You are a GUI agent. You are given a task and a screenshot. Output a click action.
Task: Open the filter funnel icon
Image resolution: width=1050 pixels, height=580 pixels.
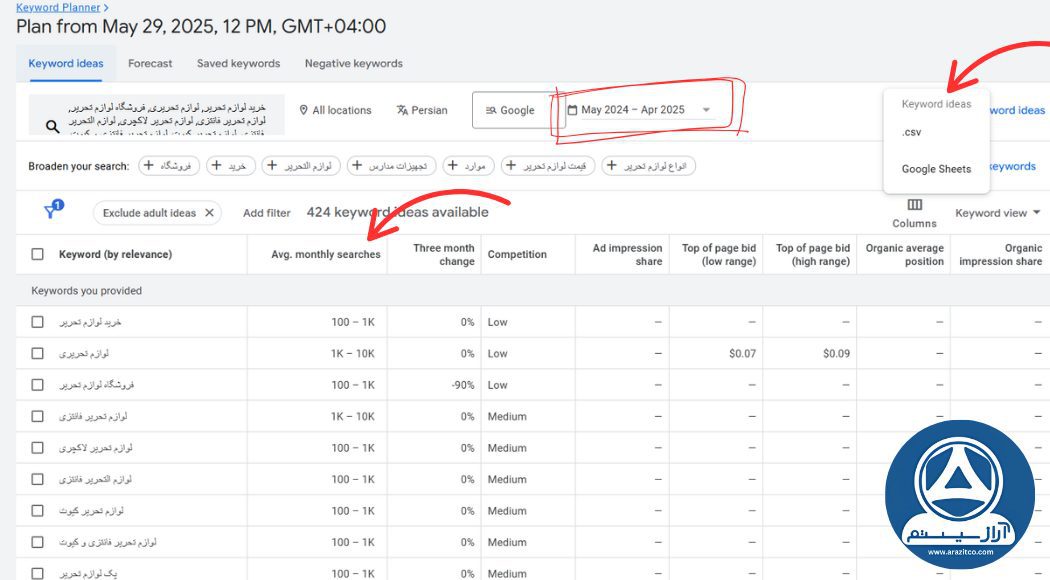(x=52, y=211)
